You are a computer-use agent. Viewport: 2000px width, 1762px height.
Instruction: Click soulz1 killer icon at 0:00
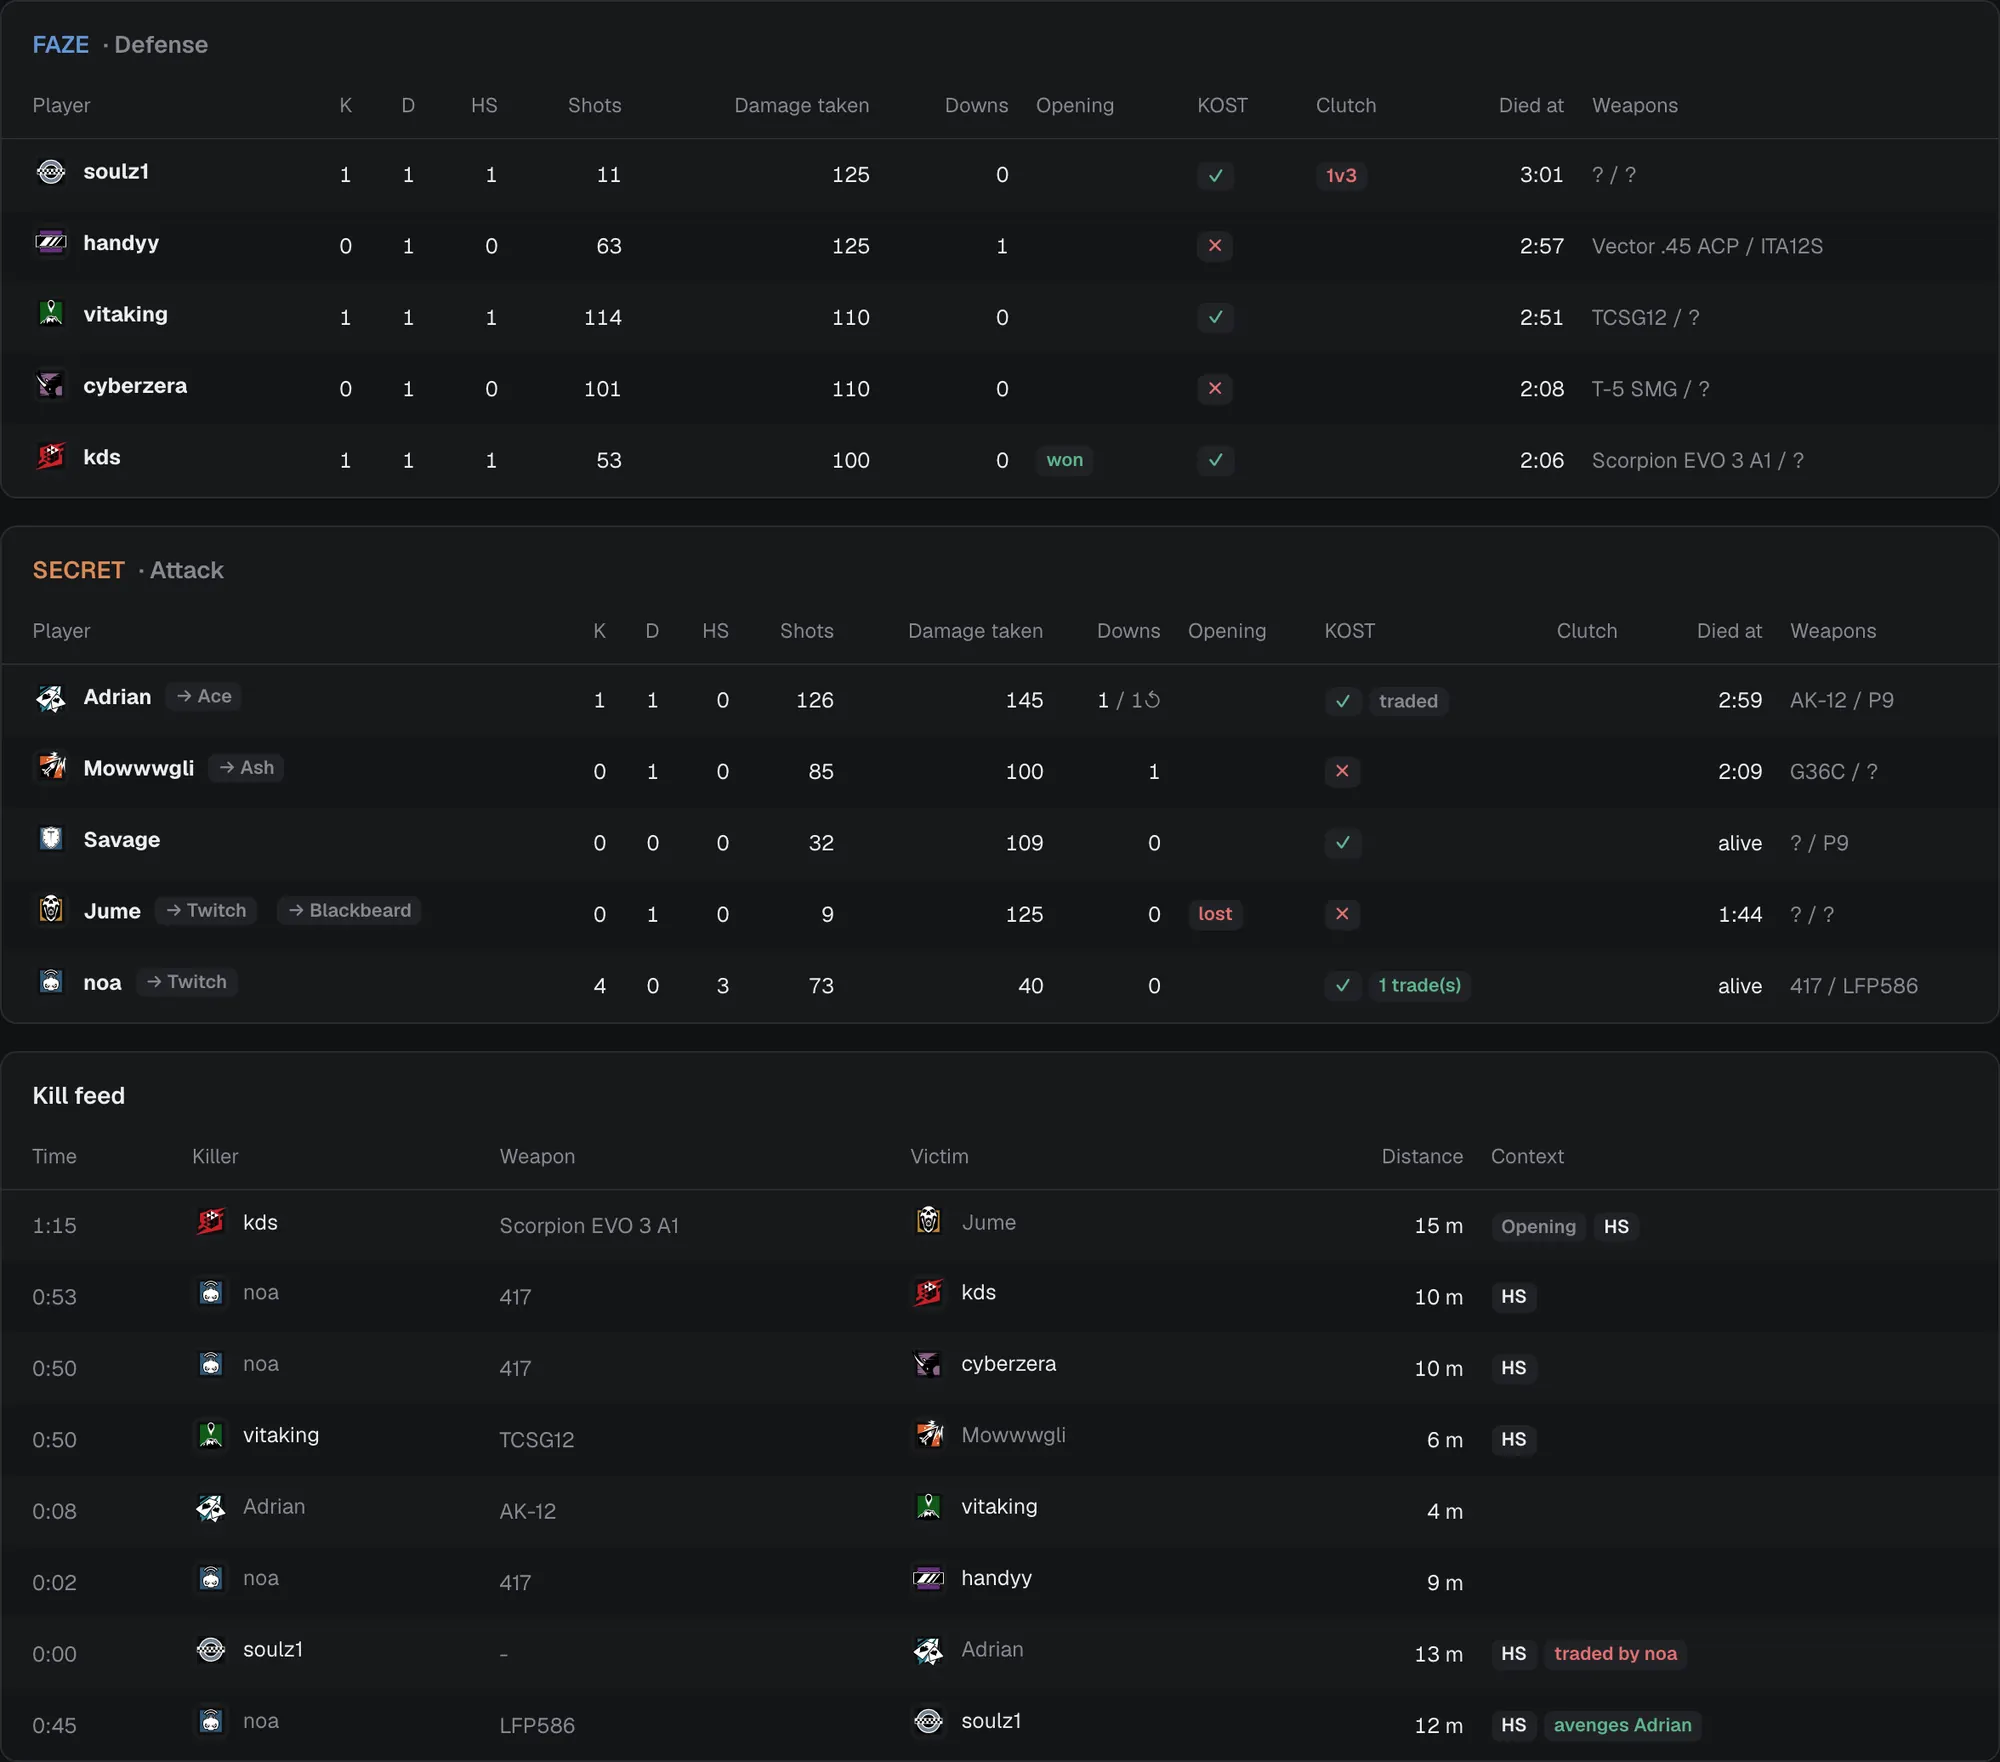[x=211, y=1649]
